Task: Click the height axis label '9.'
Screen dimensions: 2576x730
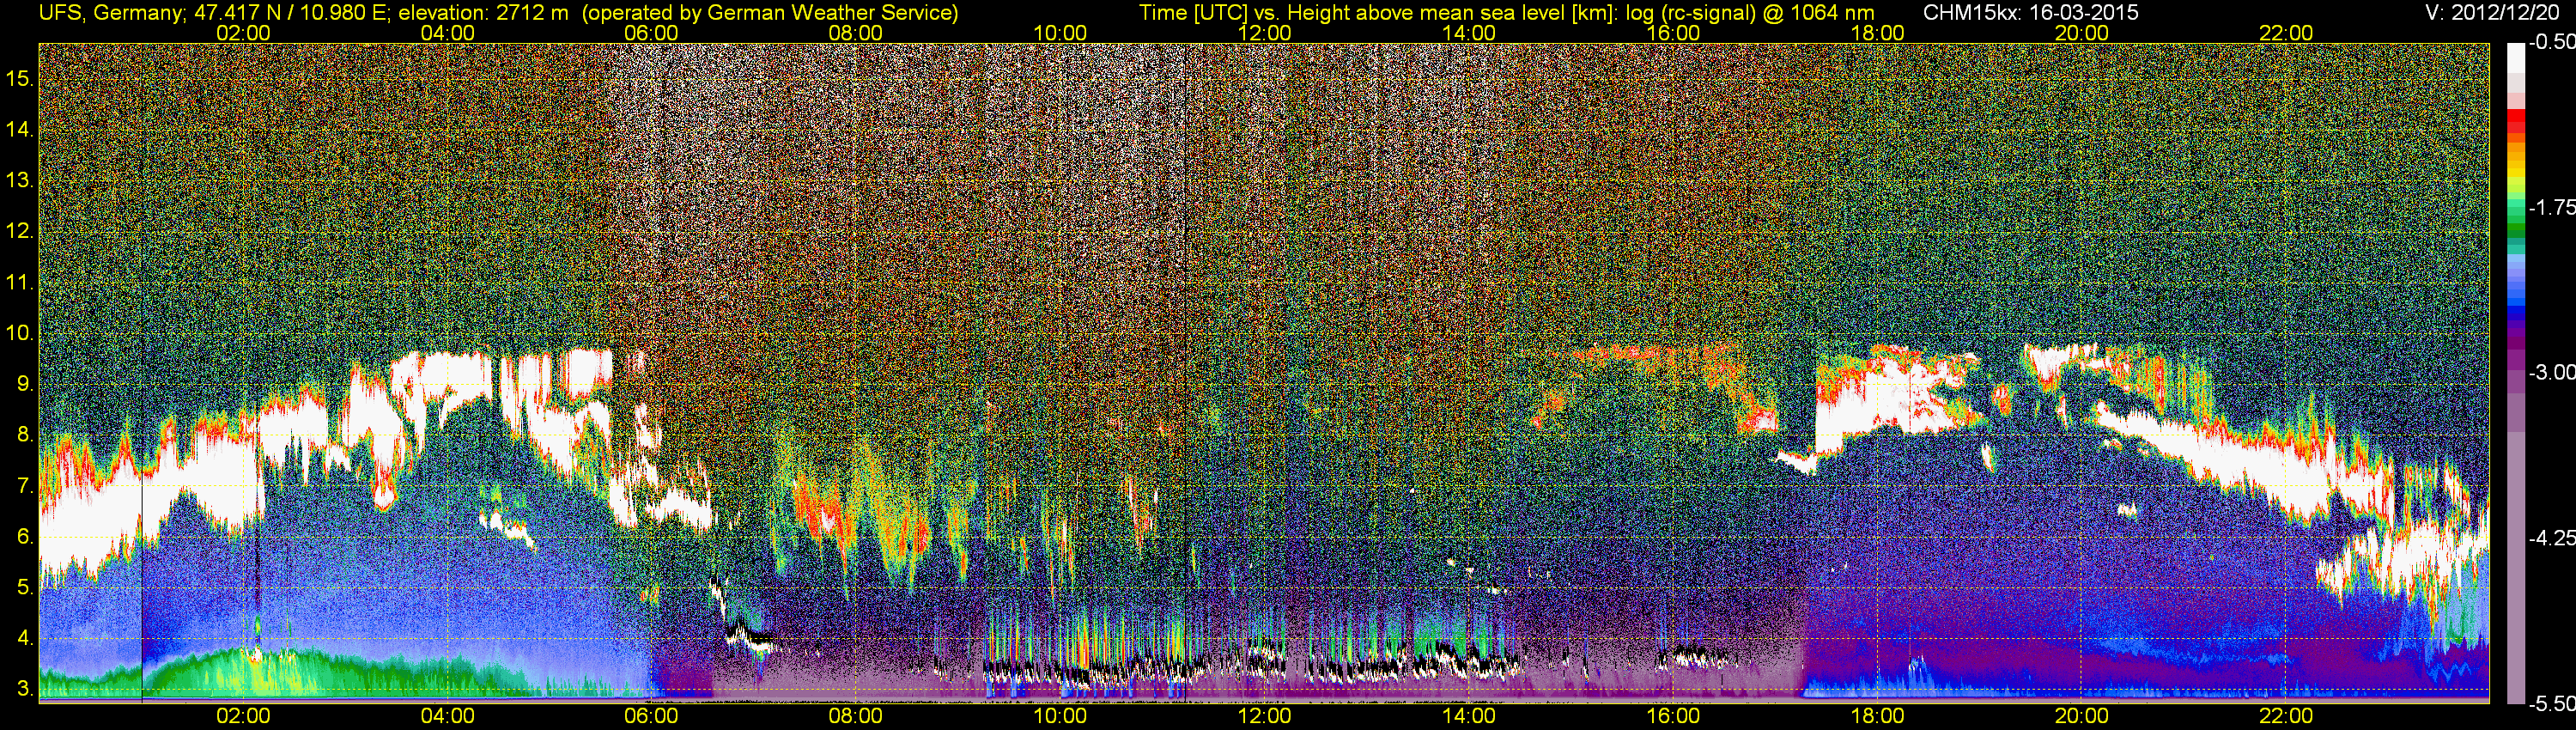Action: 25,385
